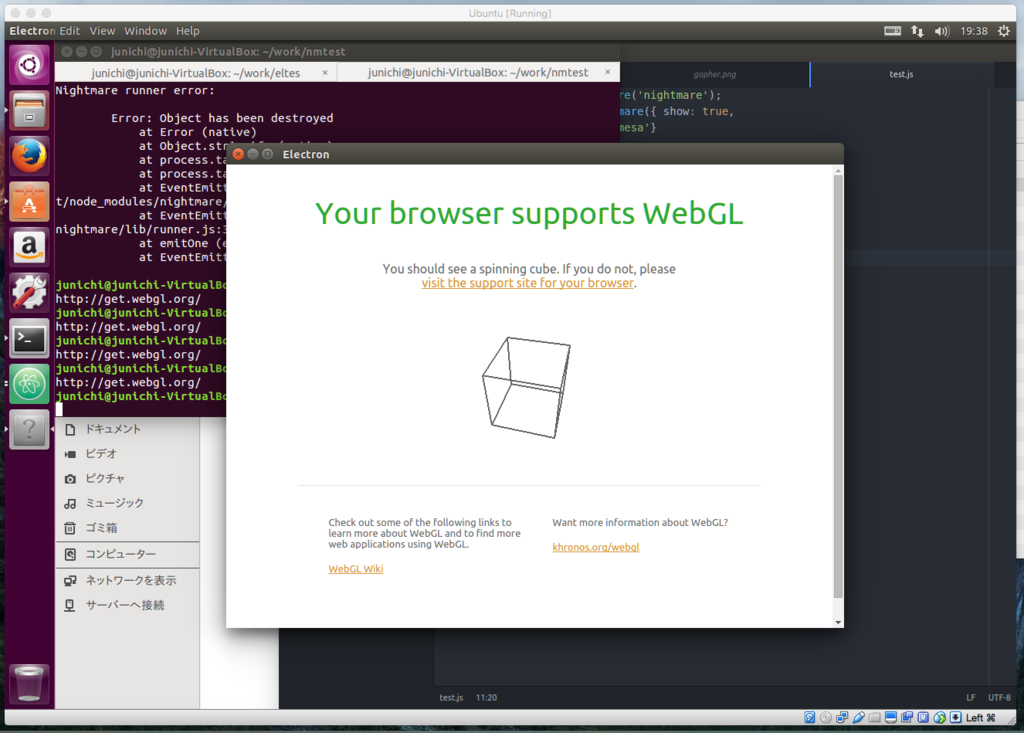Click the Your browser supports WebGL heading

click(529, 214)
